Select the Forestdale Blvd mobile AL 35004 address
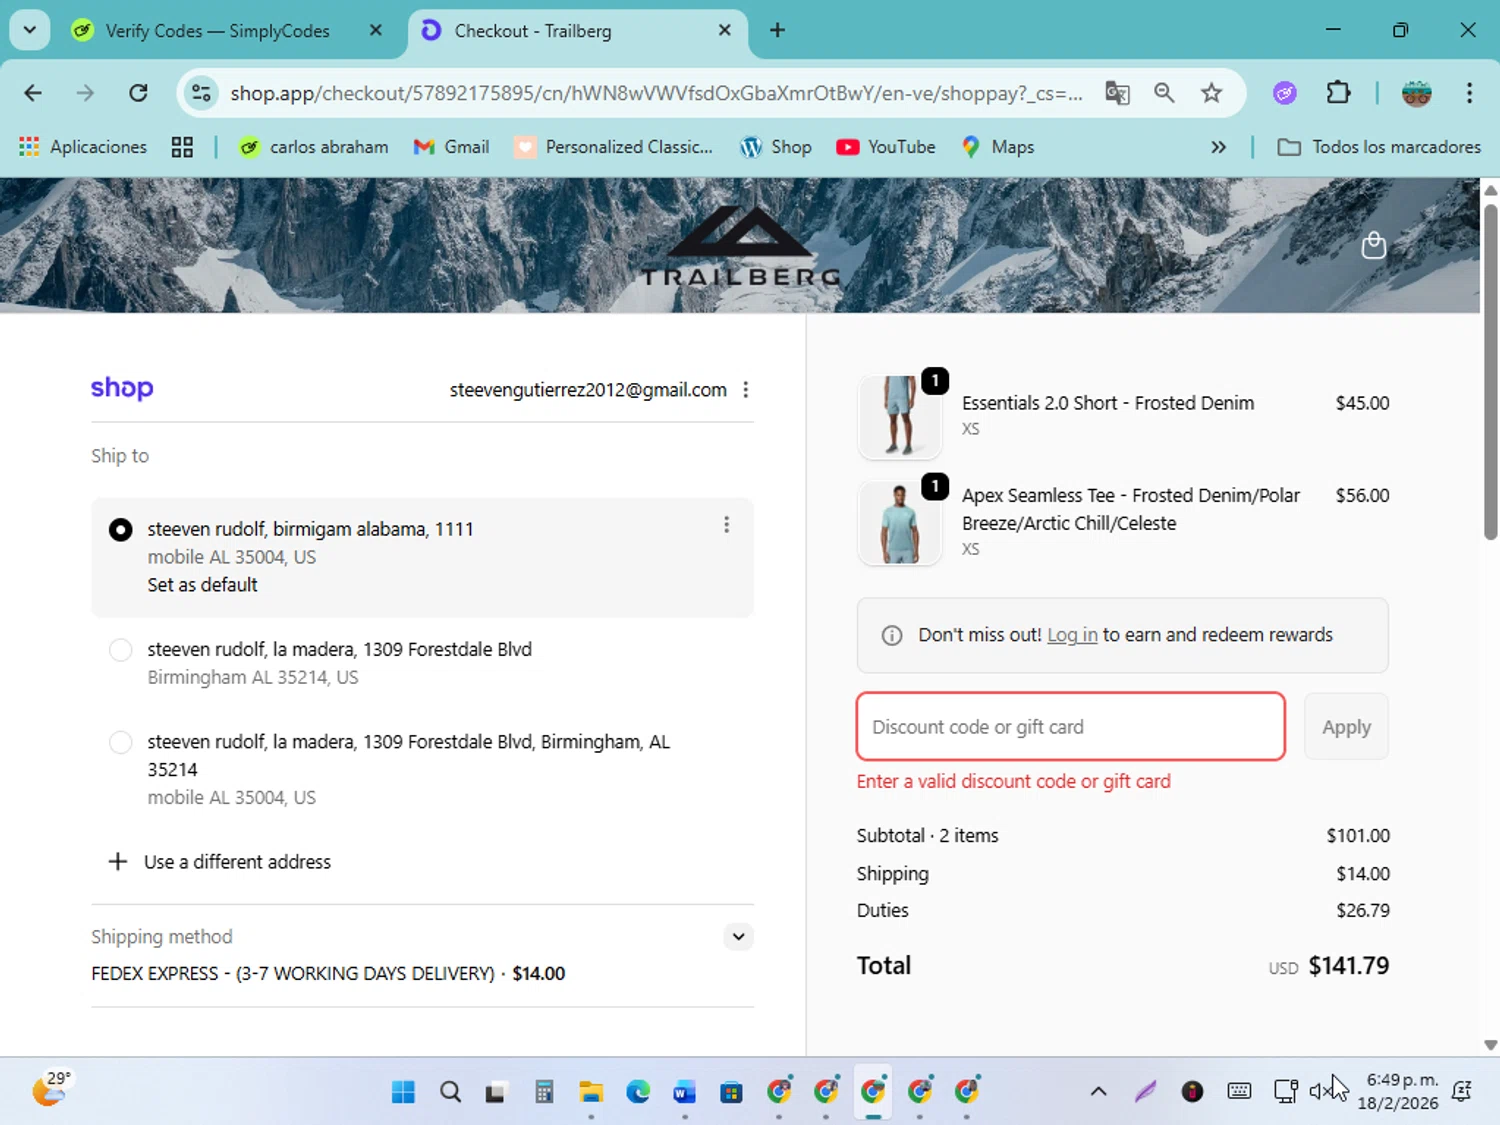1500x1125 pixels. [x=120, y=742]
